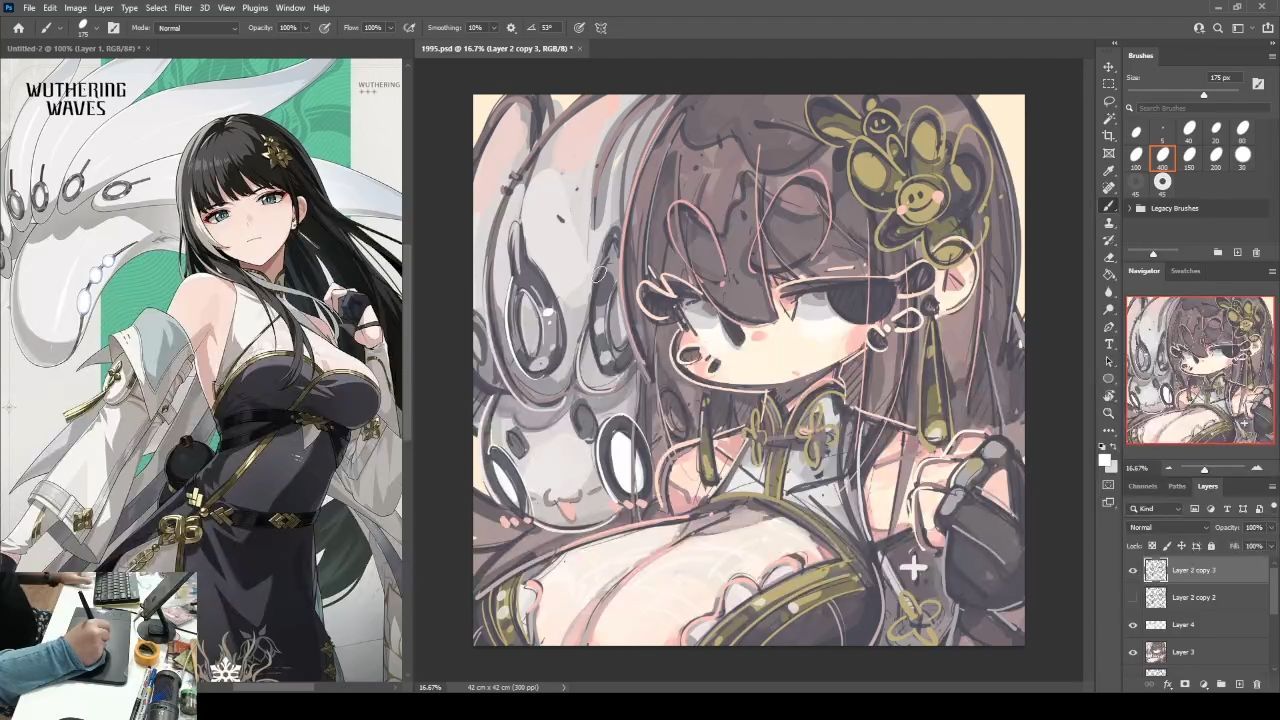Select the Eraser tool

tap(1109, 257)
